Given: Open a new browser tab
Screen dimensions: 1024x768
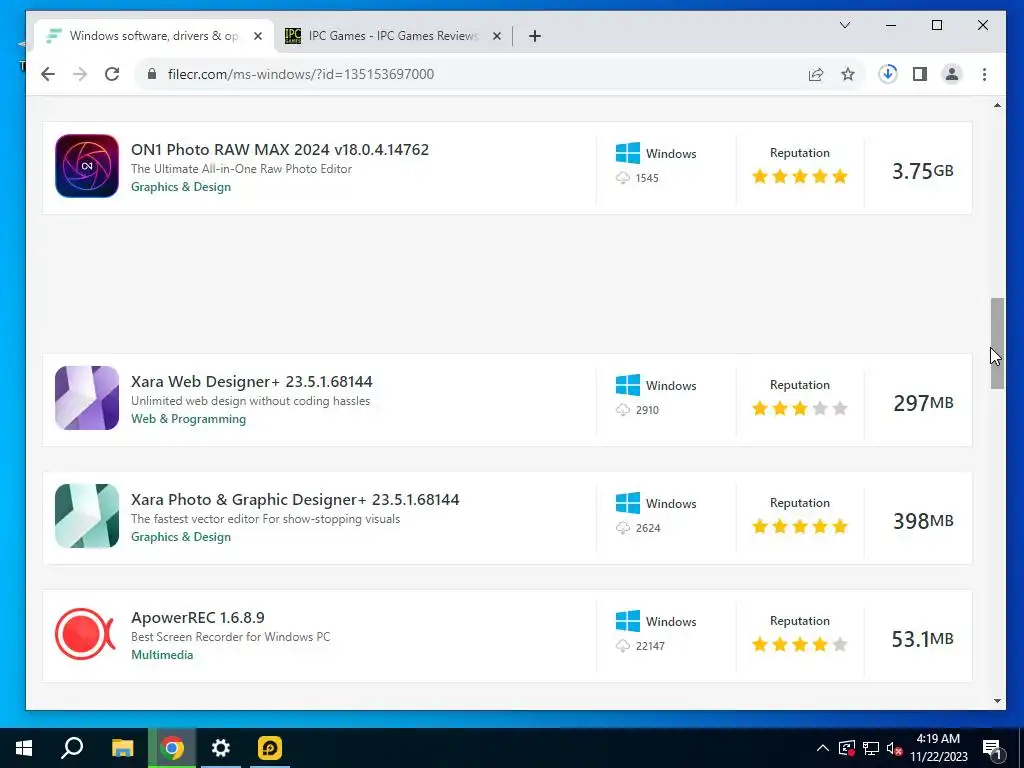Looking at the screenshot, I should [535, 36].
